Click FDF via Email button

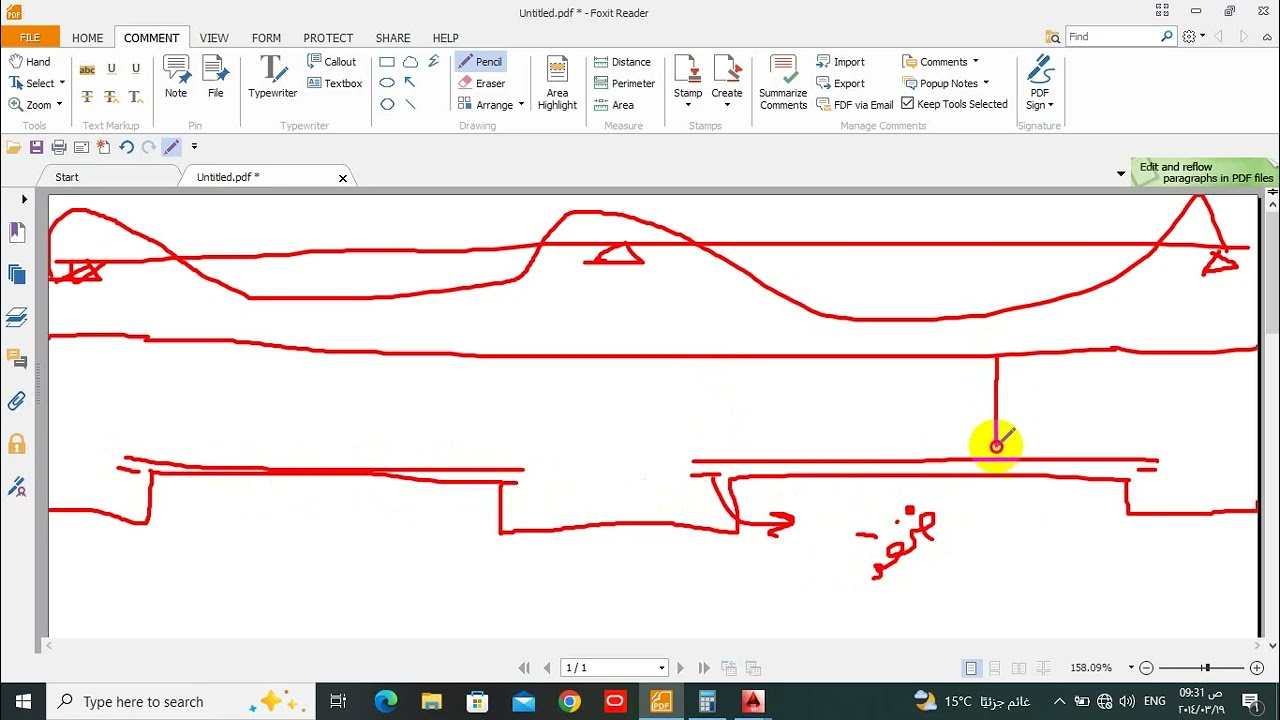coord(855,104)
